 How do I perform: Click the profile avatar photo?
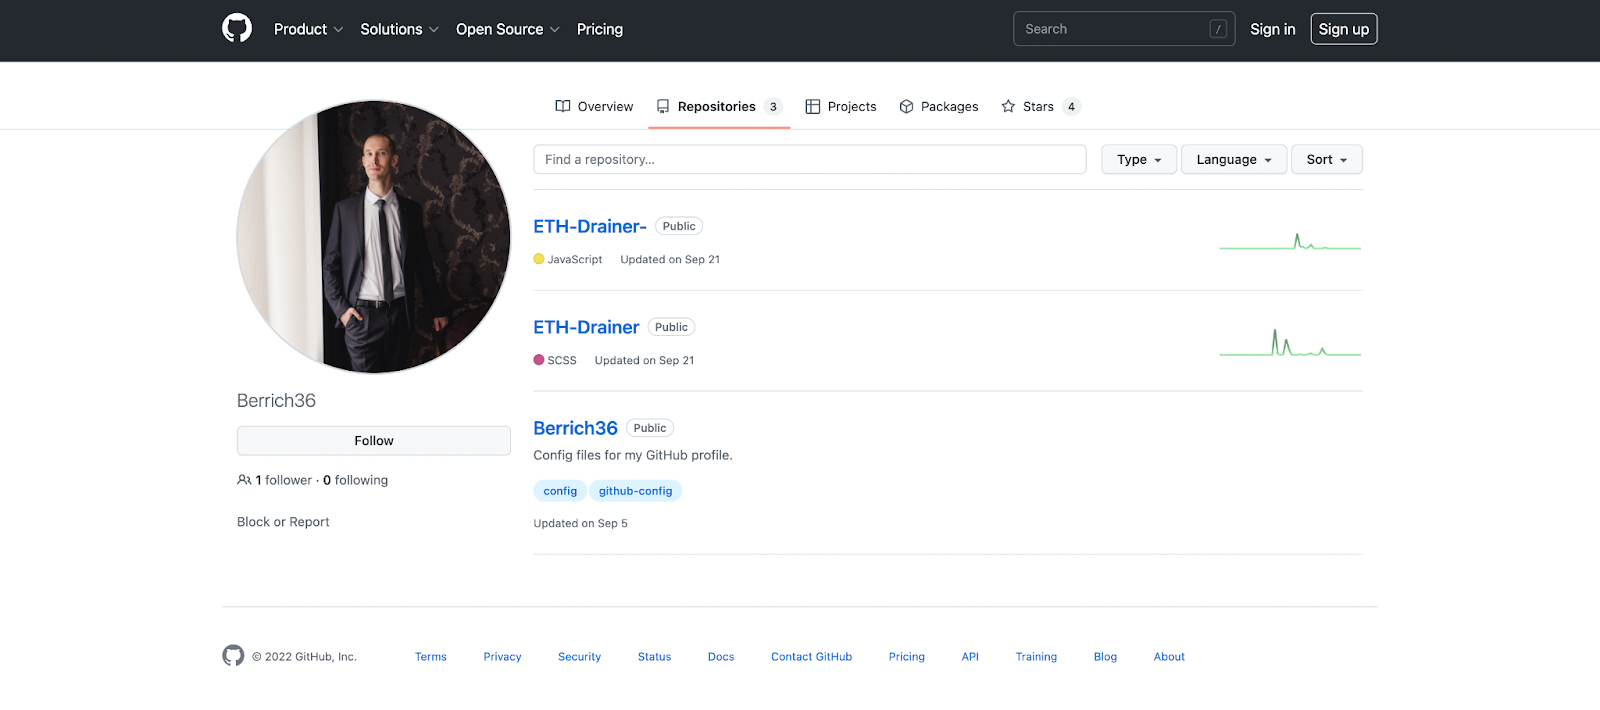click(374, 237)
